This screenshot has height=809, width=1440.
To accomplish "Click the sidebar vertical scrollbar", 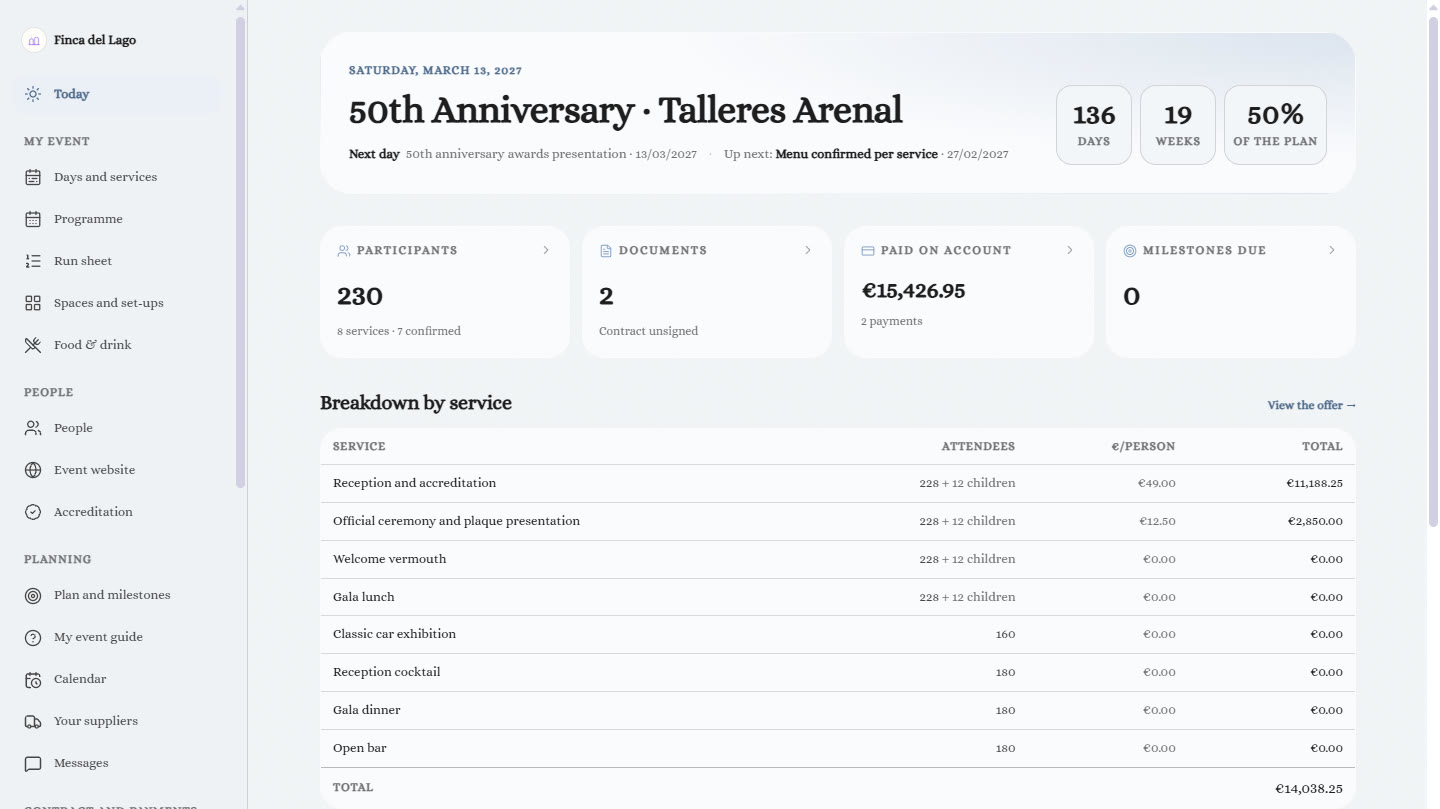I will click(240, 253).
